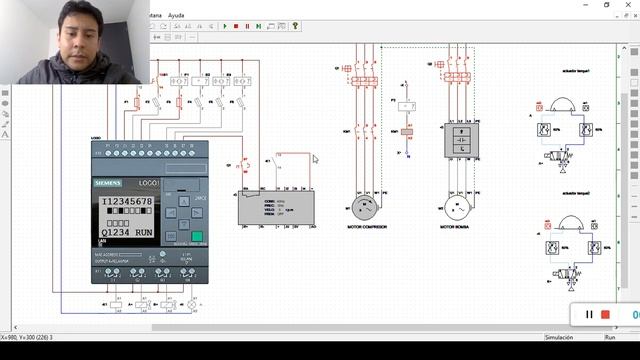
Task: Click the signal lamp connected to LOGO output Q4
Action: coord(191,304)
